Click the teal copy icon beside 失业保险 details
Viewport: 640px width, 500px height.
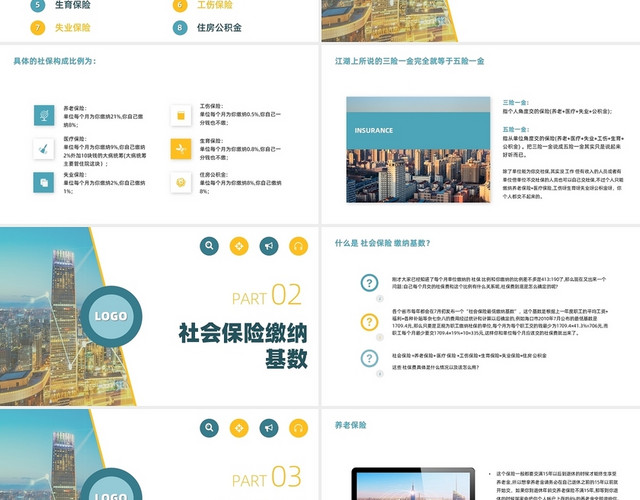44,182
